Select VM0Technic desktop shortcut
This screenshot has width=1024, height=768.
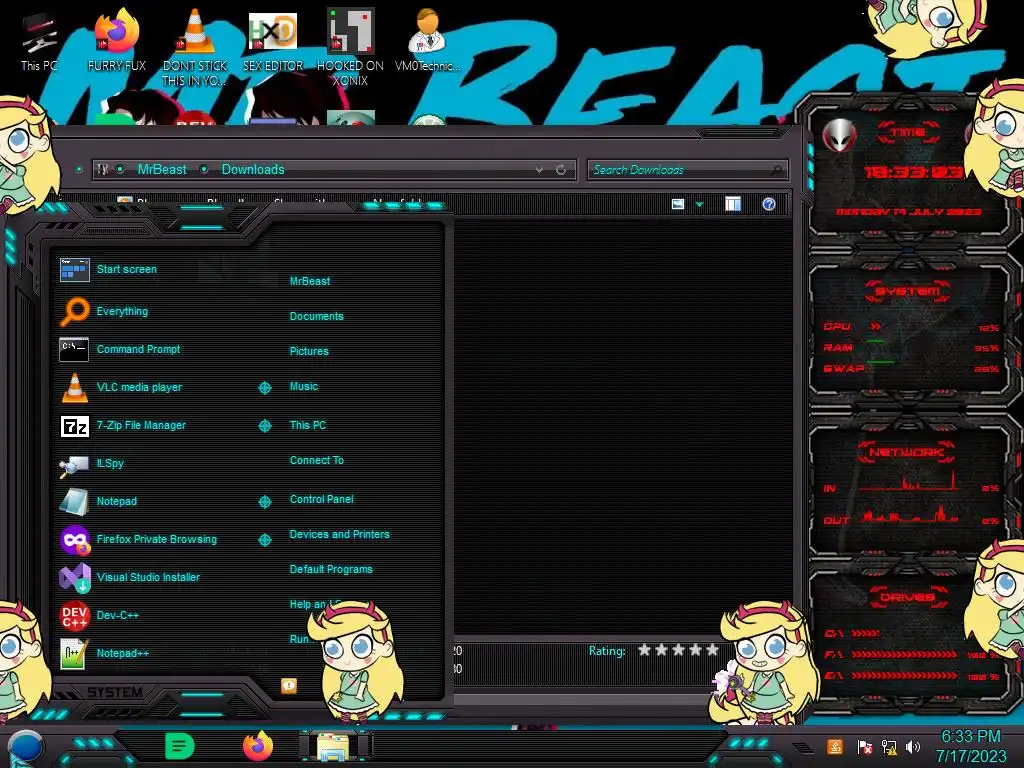tap(427, 40)
